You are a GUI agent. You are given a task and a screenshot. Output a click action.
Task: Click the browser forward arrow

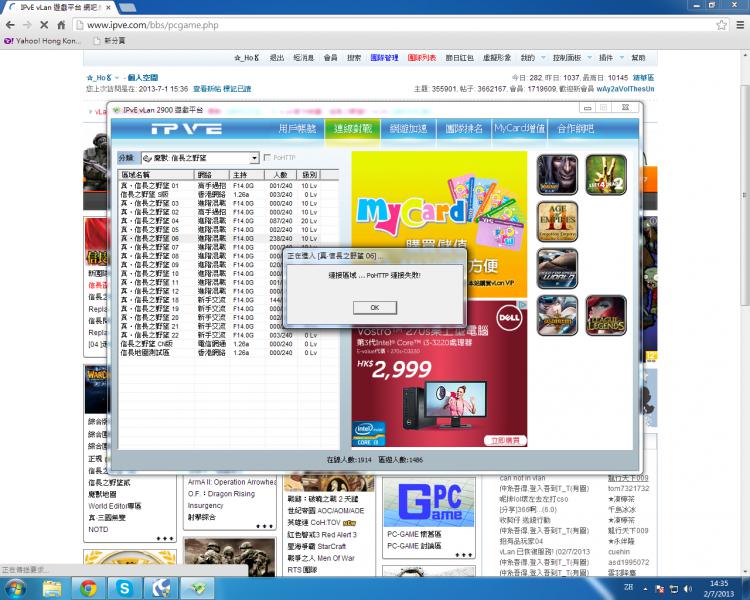[x=27, y=25]
